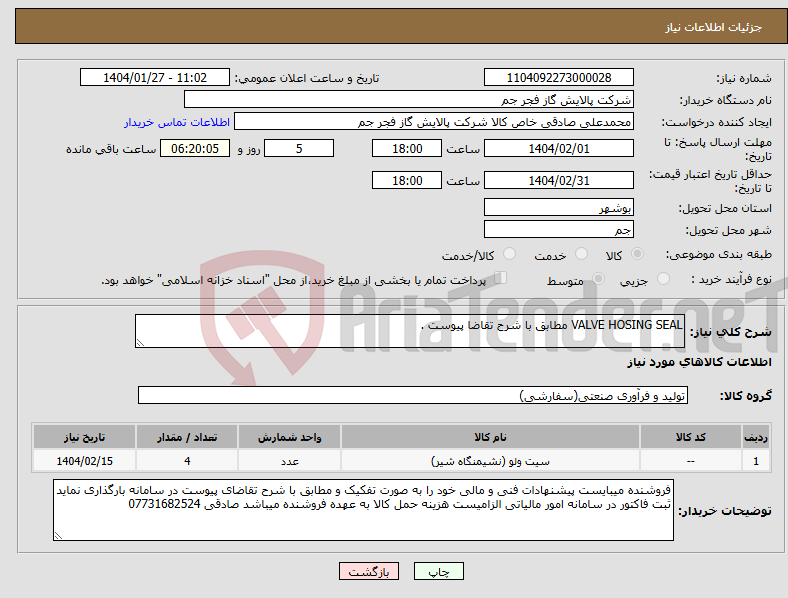This screenshot has width=788, height=598.
Task: Click the announcement date 1404/01/27 field
Action: 155,77
